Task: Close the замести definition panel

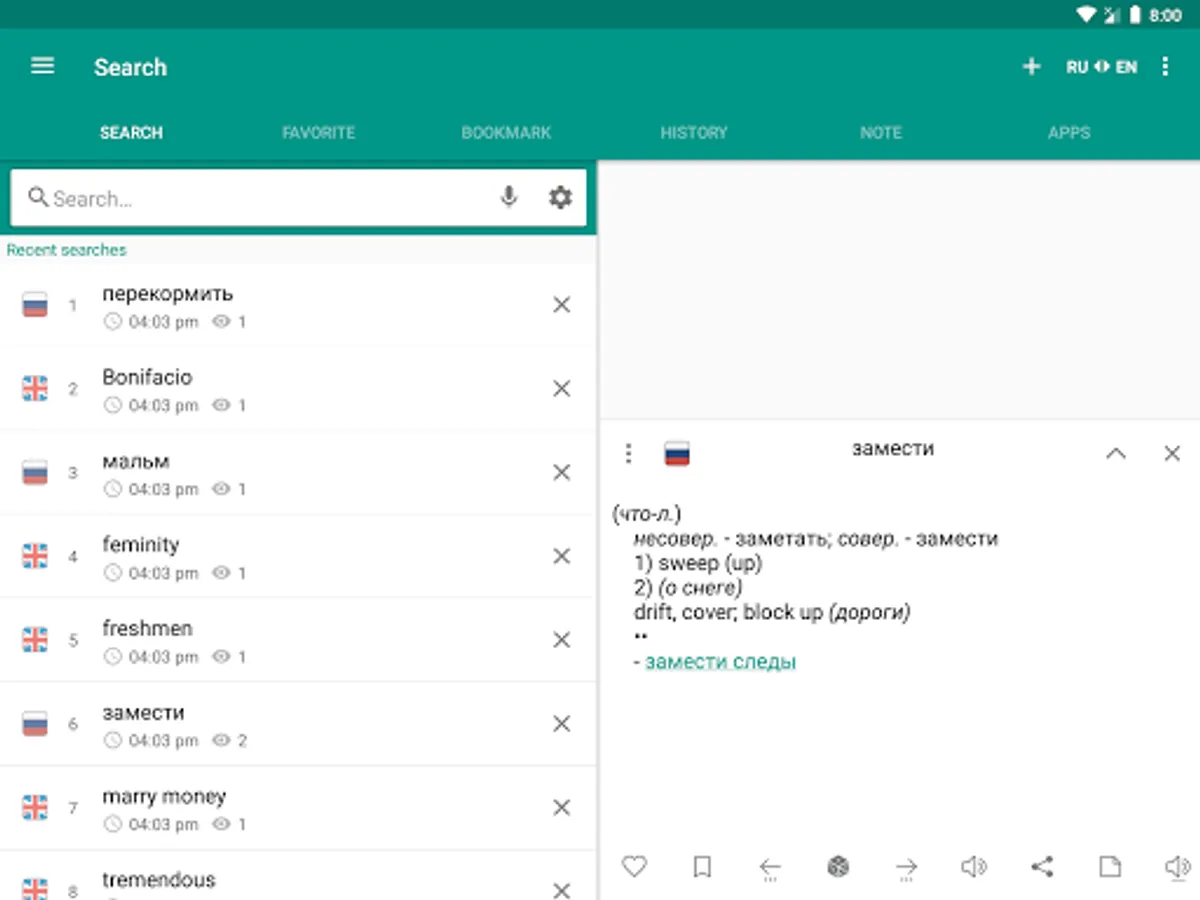Action: coord(1172,454)
